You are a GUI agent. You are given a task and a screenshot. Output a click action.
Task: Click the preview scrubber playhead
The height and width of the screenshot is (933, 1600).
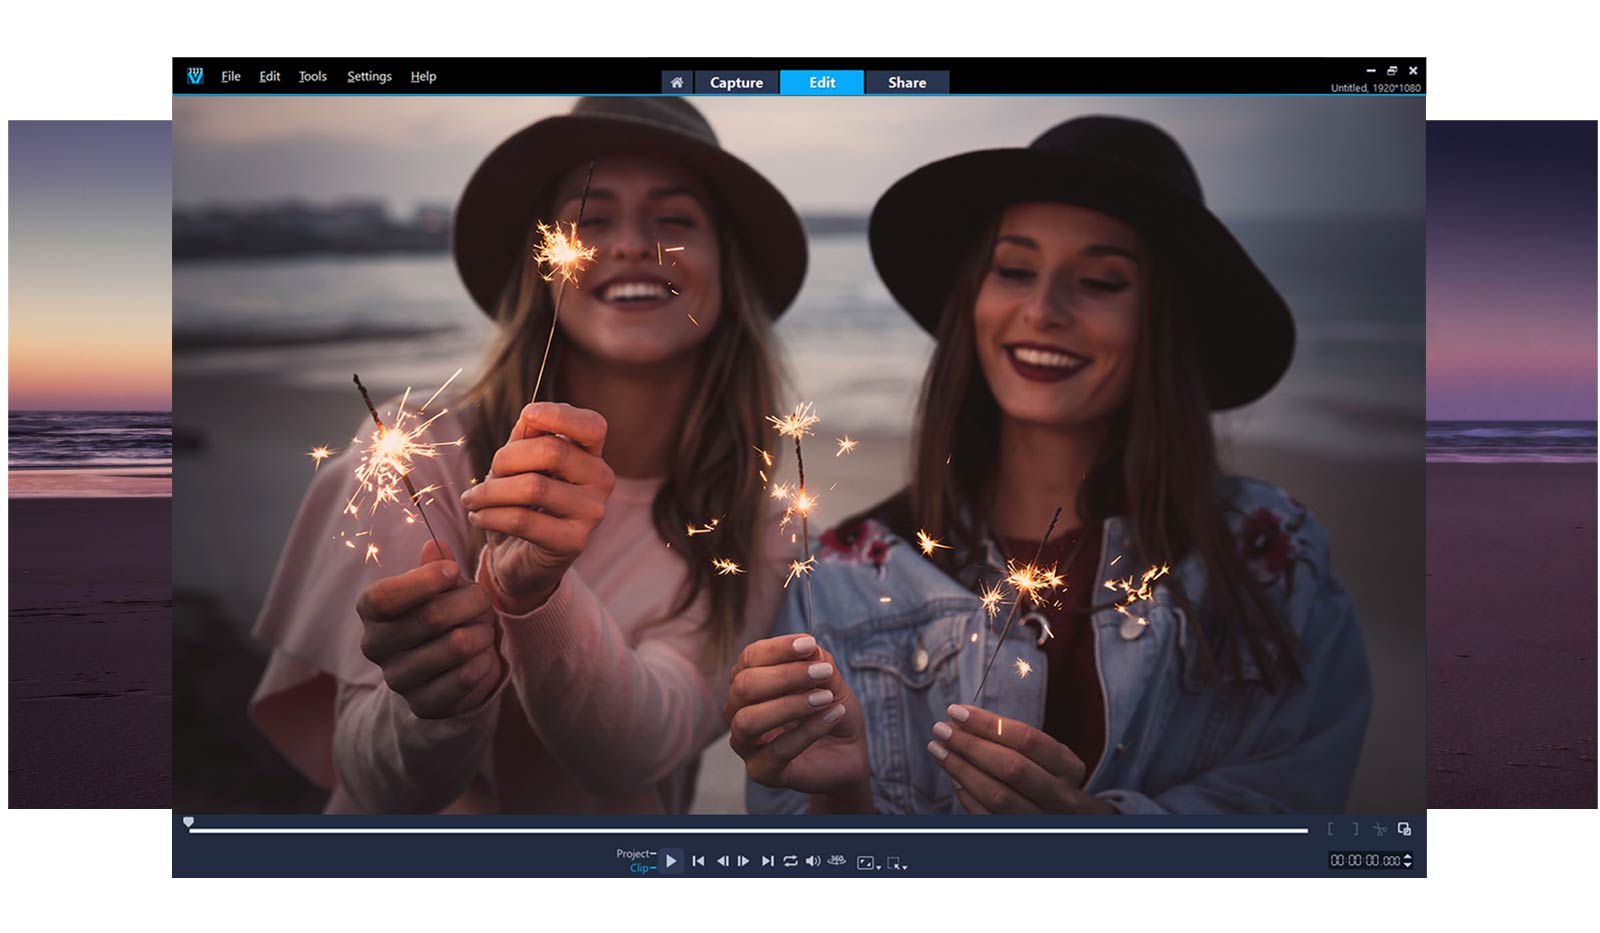coord(189,823)
